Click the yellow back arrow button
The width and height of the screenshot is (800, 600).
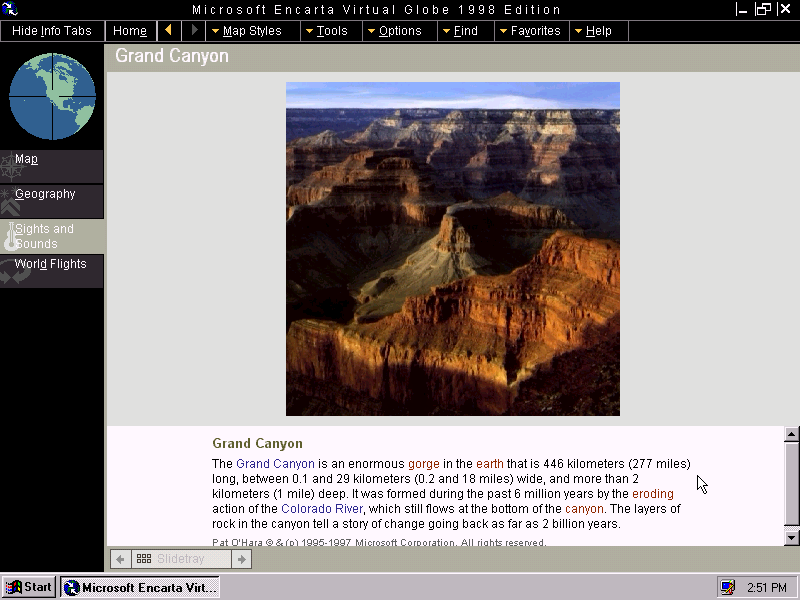[168, 31]
